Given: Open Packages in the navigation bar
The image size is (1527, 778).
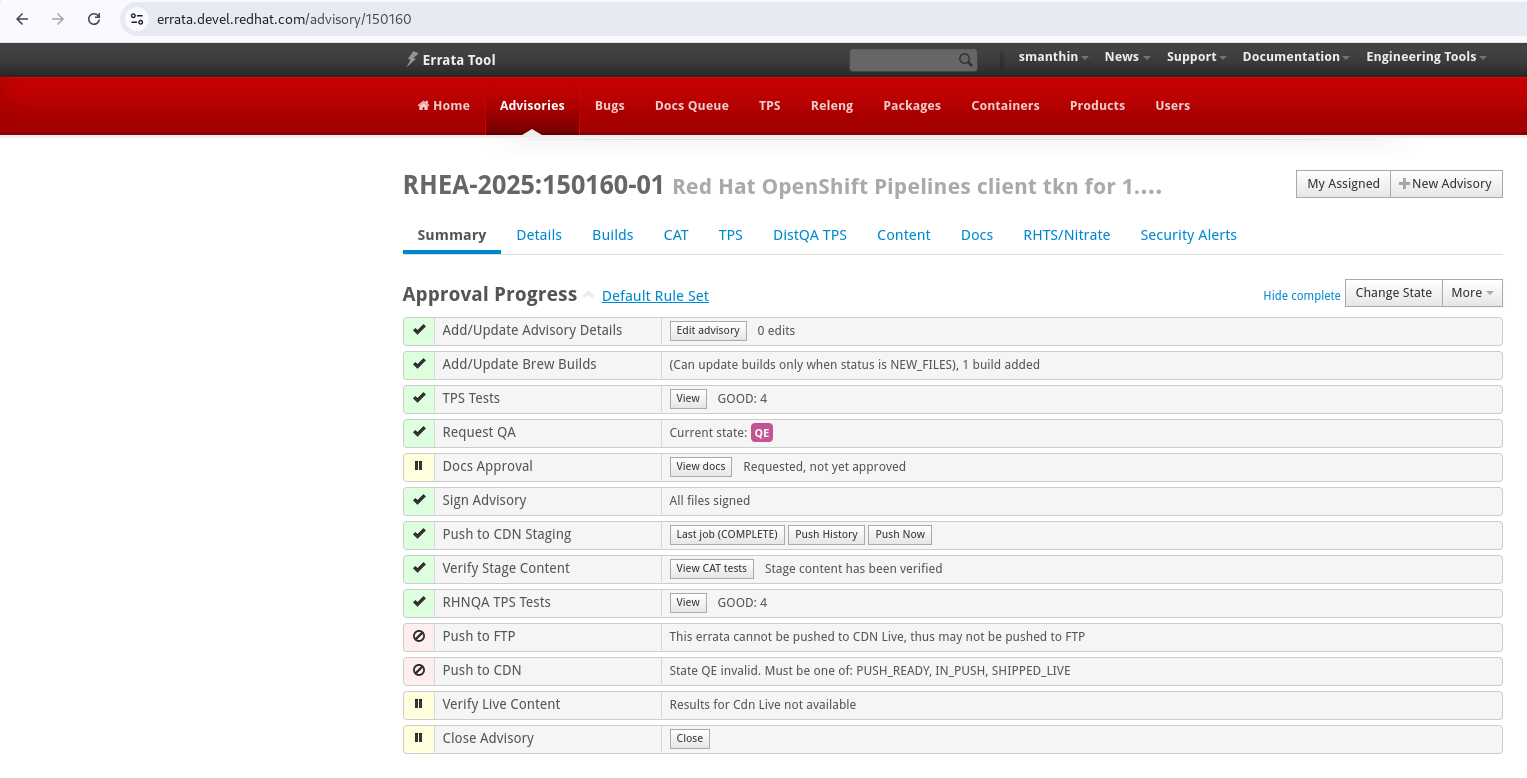Looking at the screenshot, I should [912, 105].
